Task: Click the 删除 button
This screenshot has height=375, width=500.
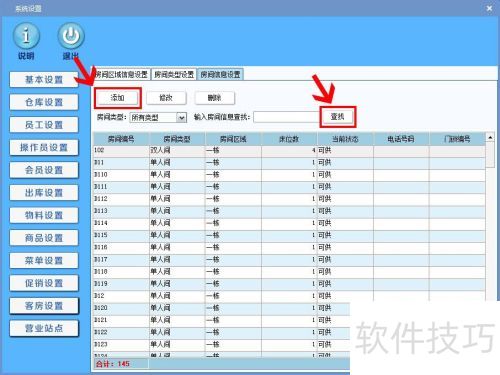Action: (x=214, y=98)
